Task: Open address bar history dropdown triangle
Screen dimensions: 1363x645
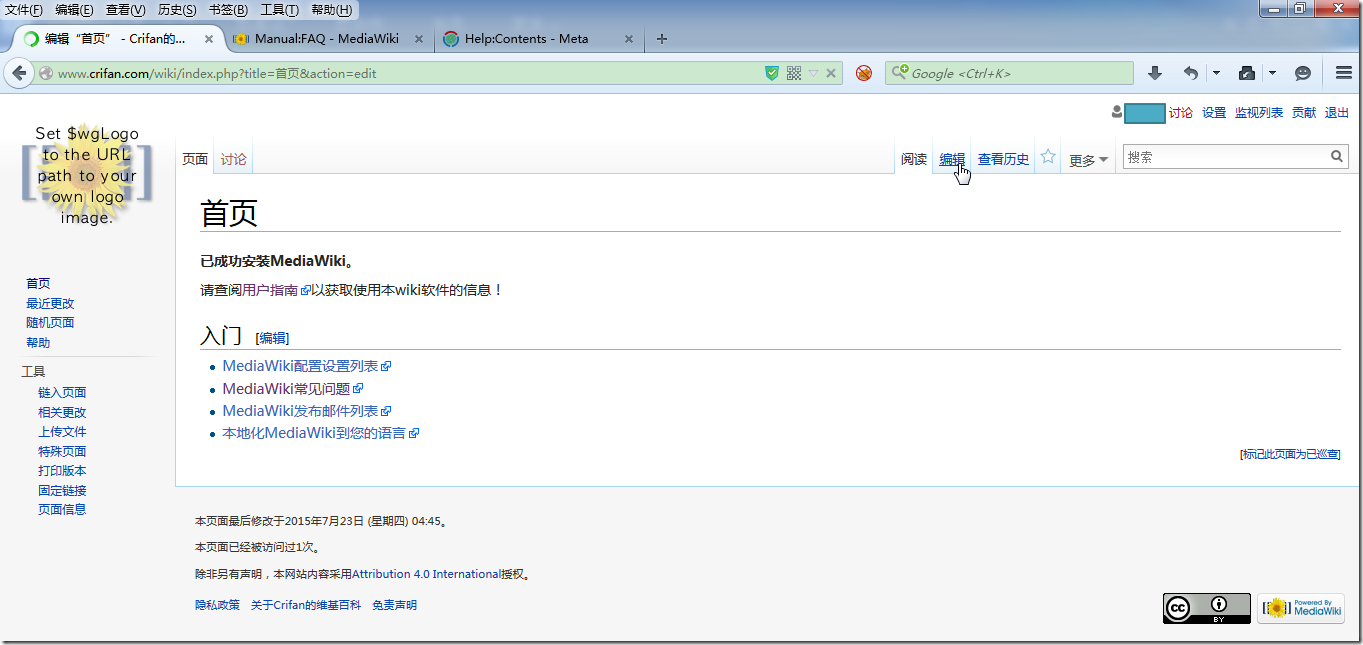Action: (814, 73)
